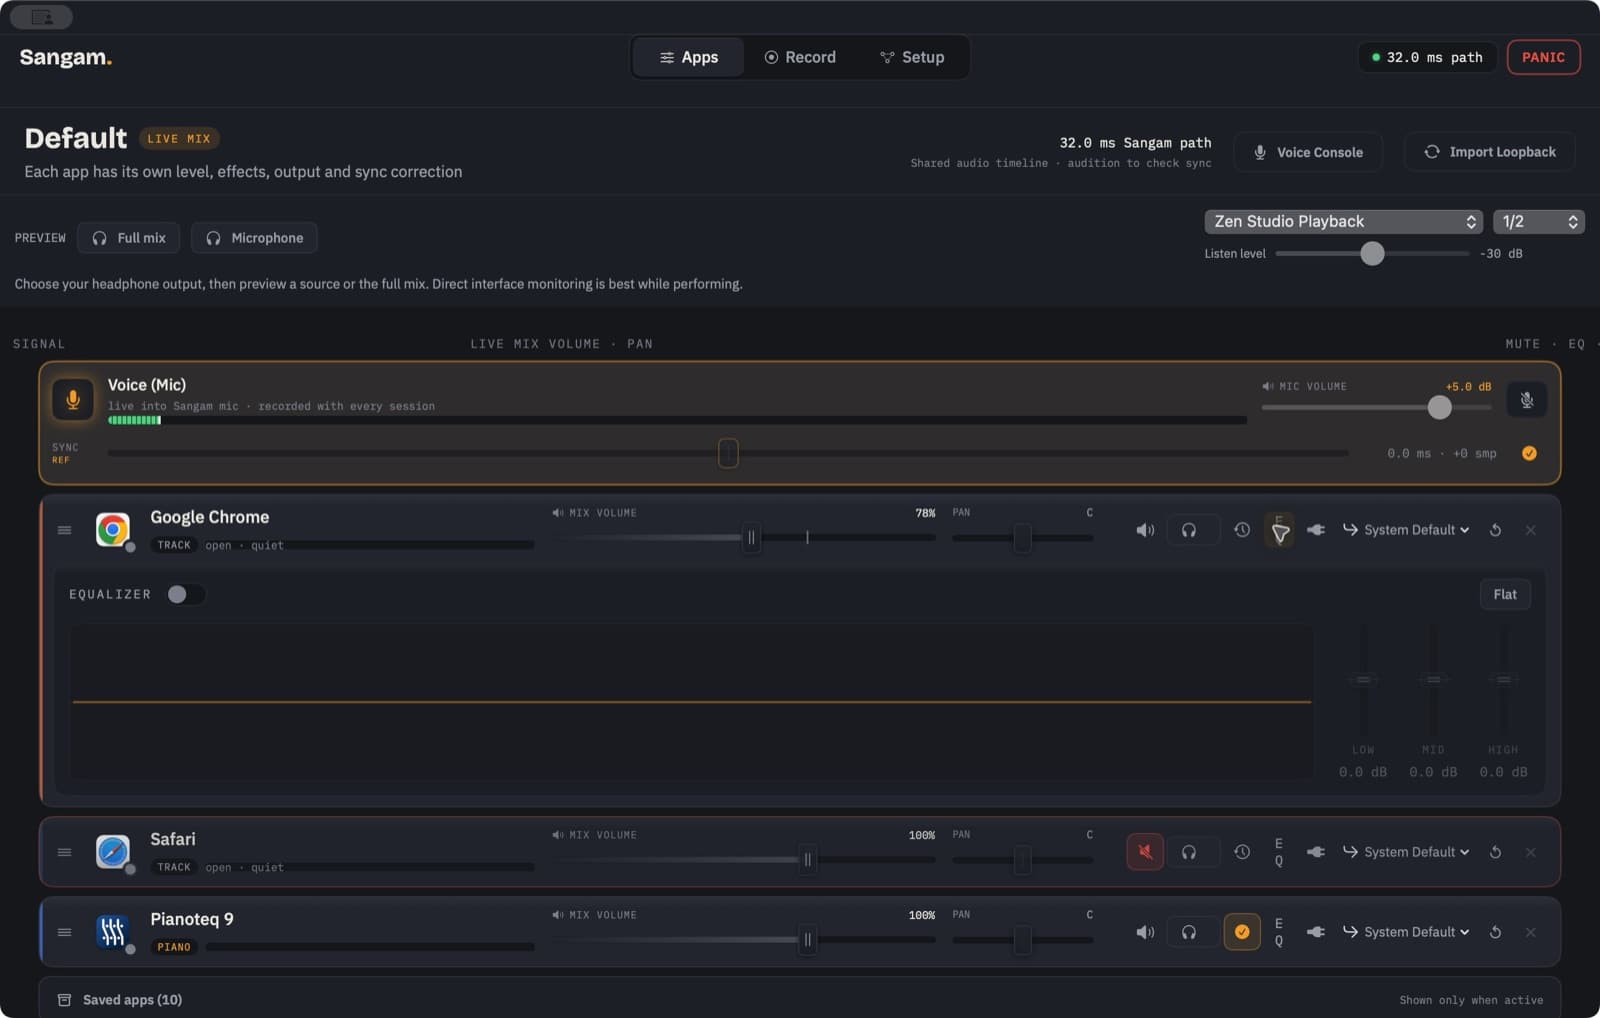
Task: Toggle the EQ panel for Safari
Action: pos(1279,852)
